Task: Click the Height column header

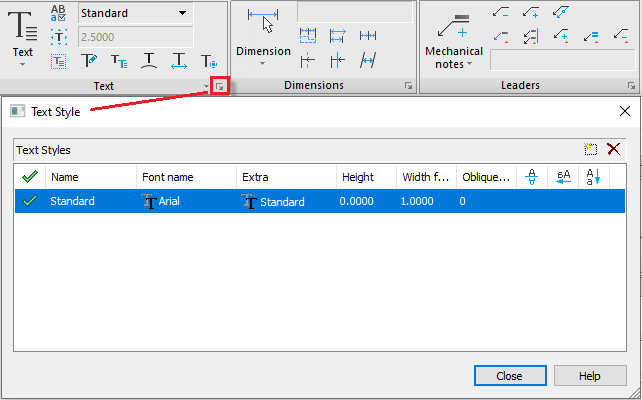Action: pyautogui.click(x=366, y=177)
